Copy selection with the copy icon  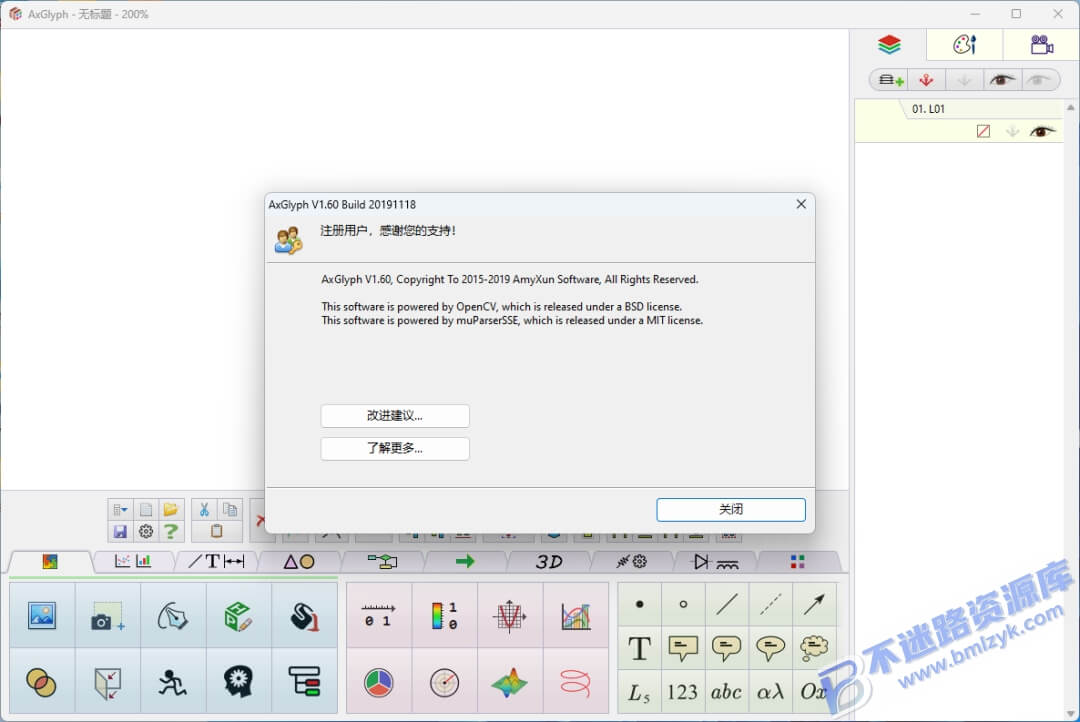click(230, 510)
